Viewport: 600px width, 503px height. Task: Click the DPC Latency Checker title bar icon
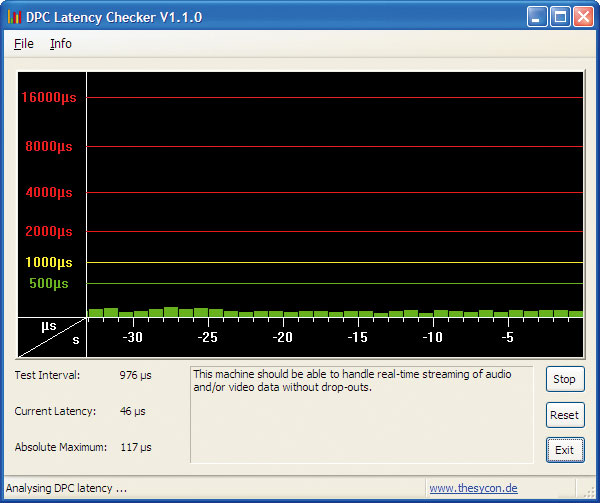pos(14,17)
